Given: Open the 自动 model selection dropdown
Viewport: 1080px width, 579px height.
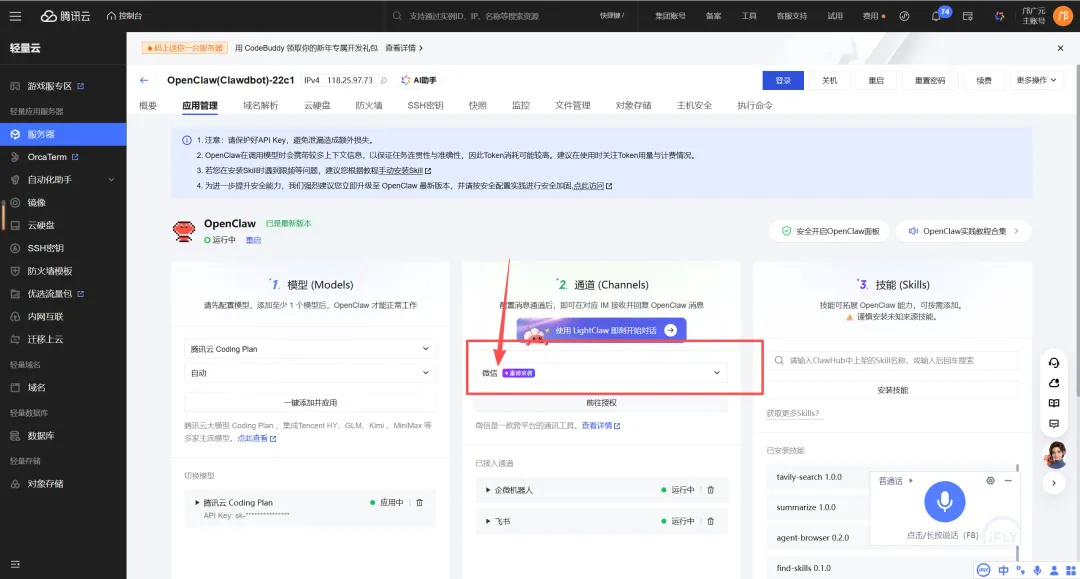Looking at the screenshot, I should point(310,373).
